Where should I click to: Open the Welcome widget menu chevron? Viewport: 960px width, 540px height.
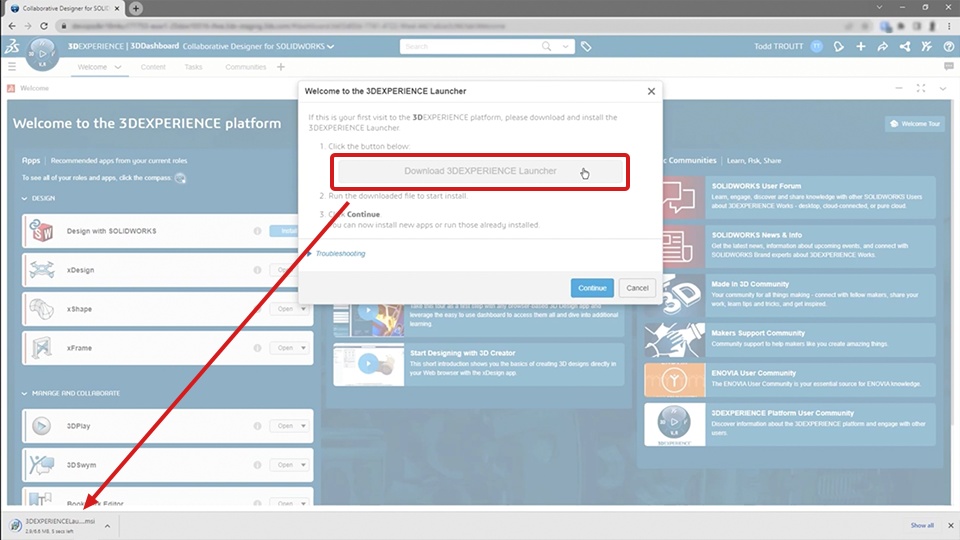pos(943,89)
